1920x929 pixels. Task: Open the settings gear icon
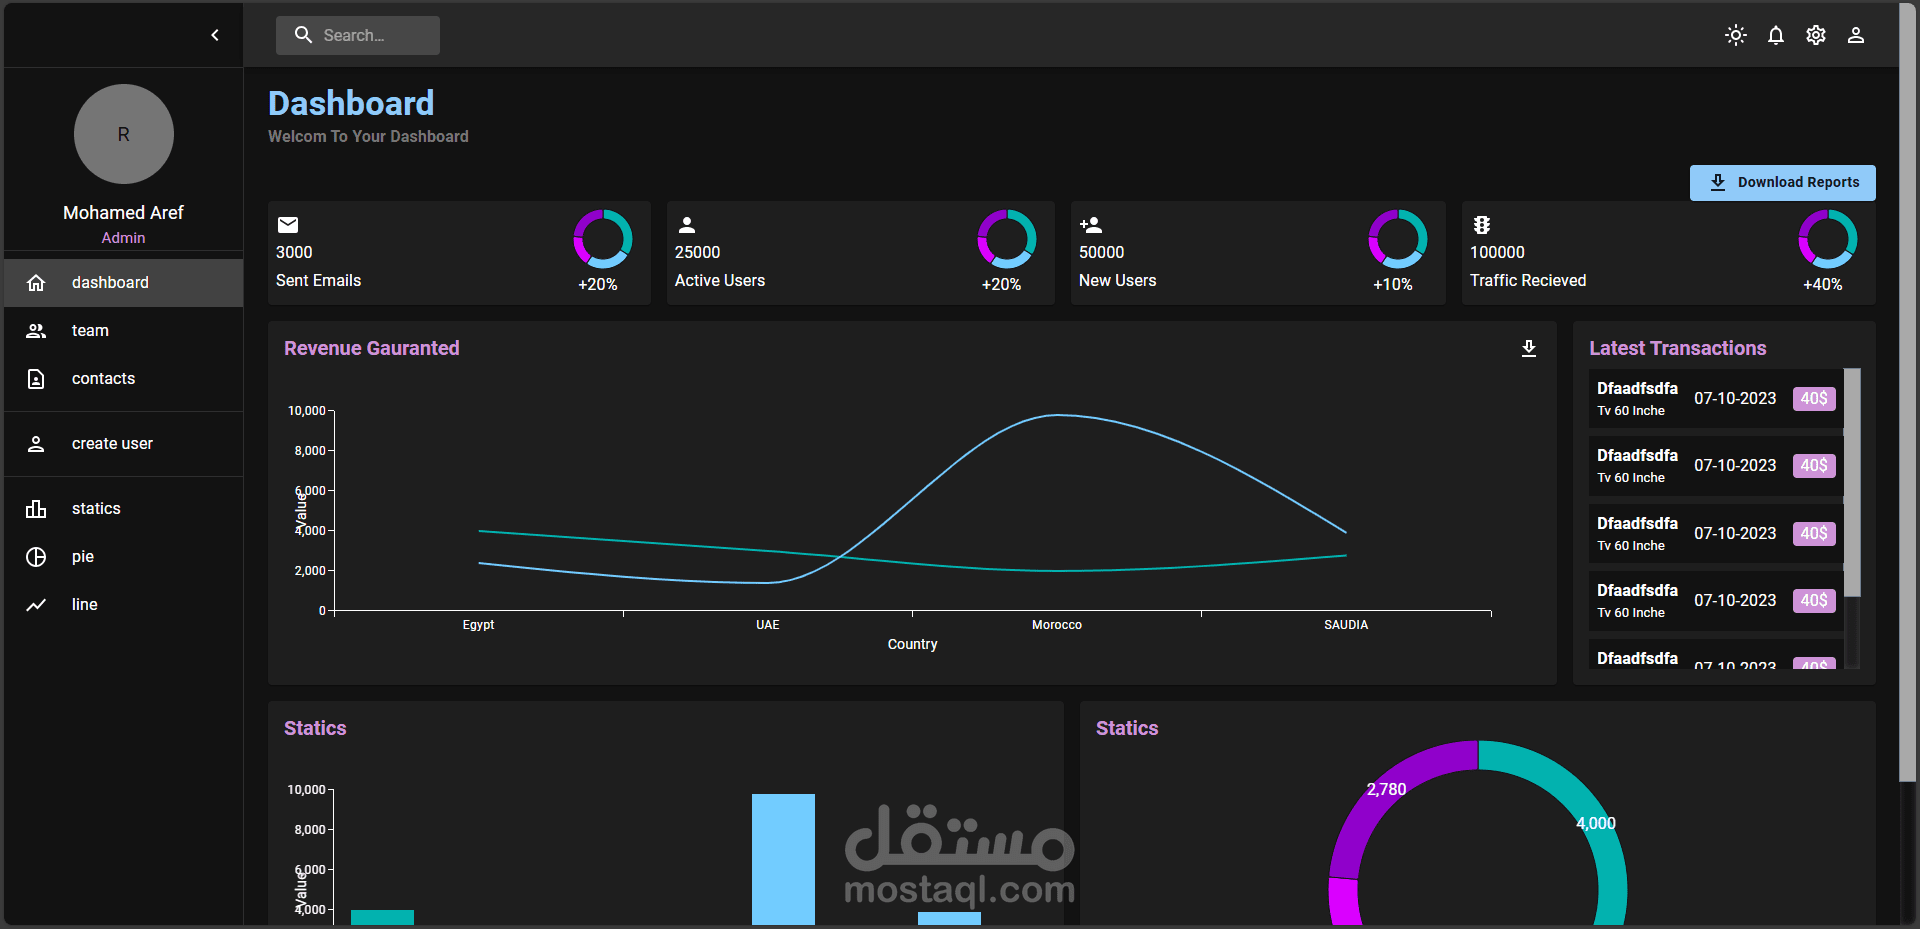click(1816, 35)
